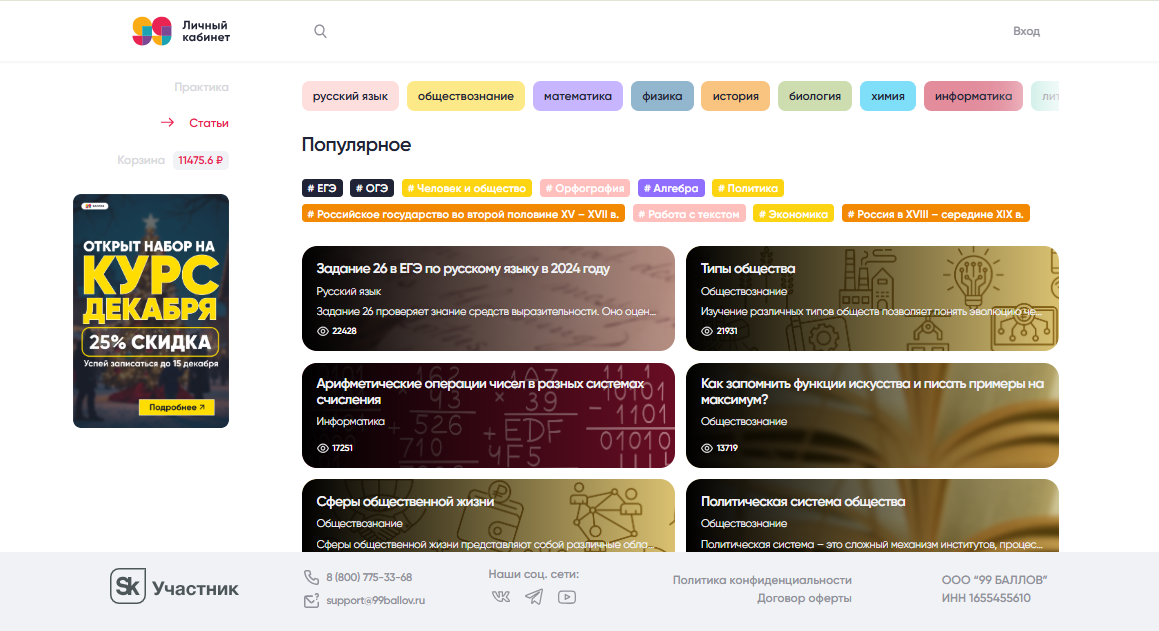This screenshot has width=1159, height=631.
Task: Click the arrow icon beside Статьи
Action: coord(168,123)
